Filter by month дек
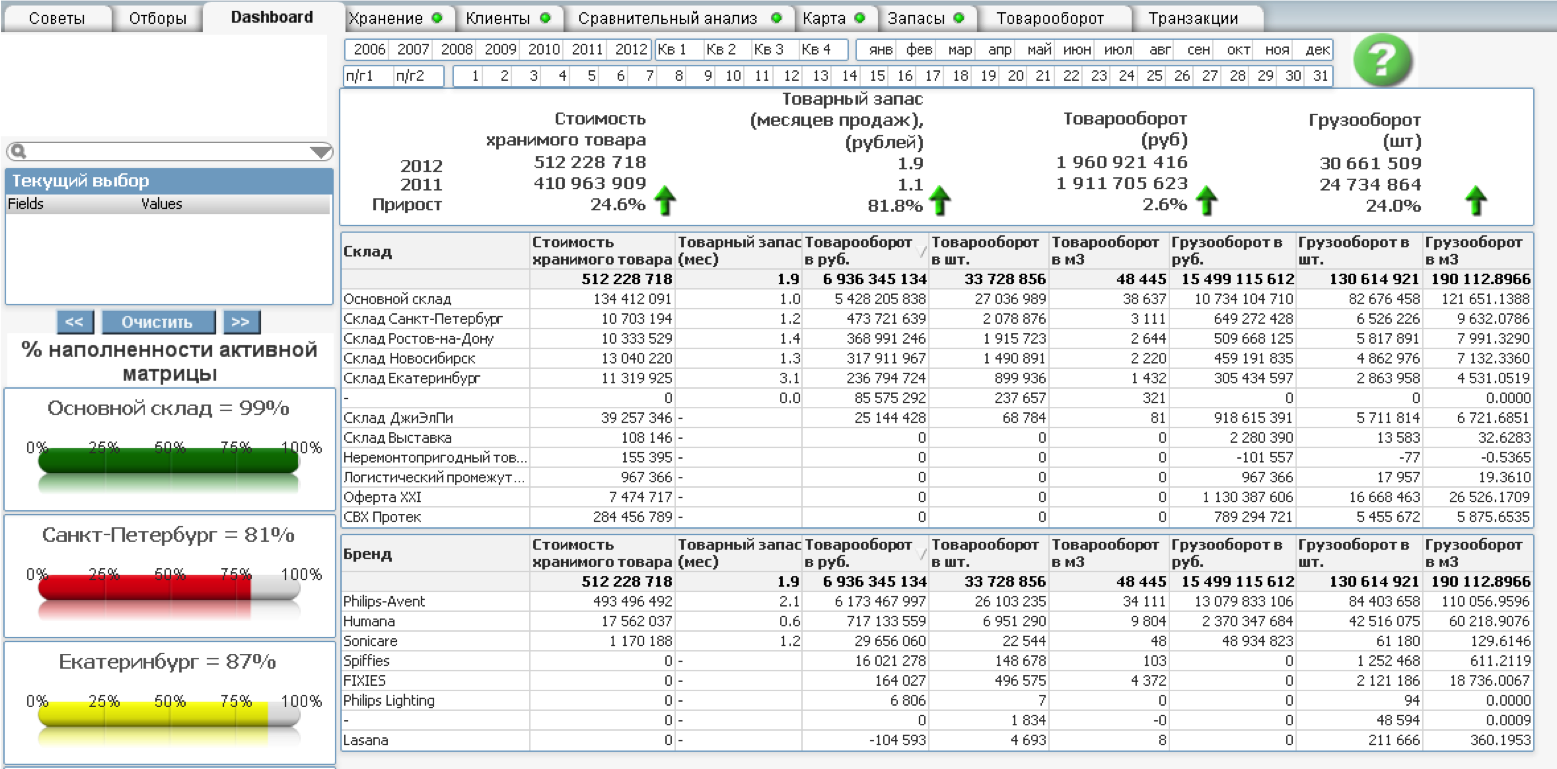The height and width of the screenshot is (769, 1557). [x=1317, y=49]
